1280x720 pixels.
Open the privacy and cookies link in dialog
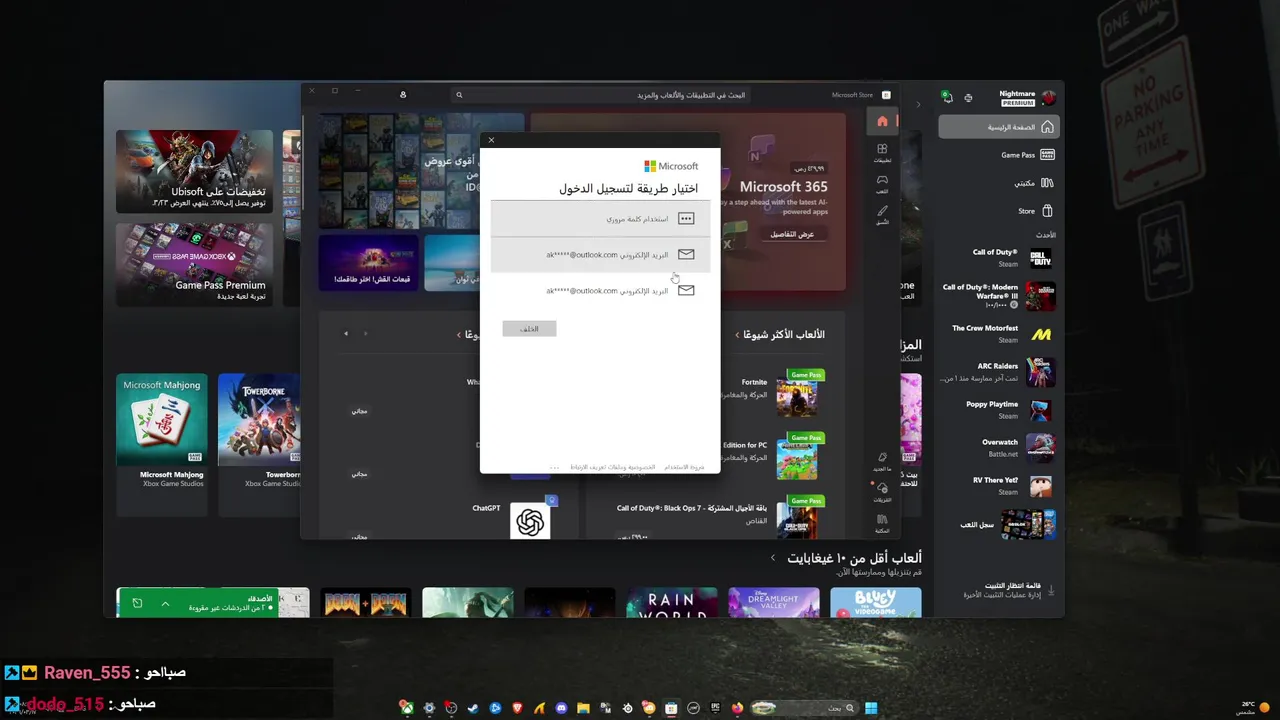[612, 467]
